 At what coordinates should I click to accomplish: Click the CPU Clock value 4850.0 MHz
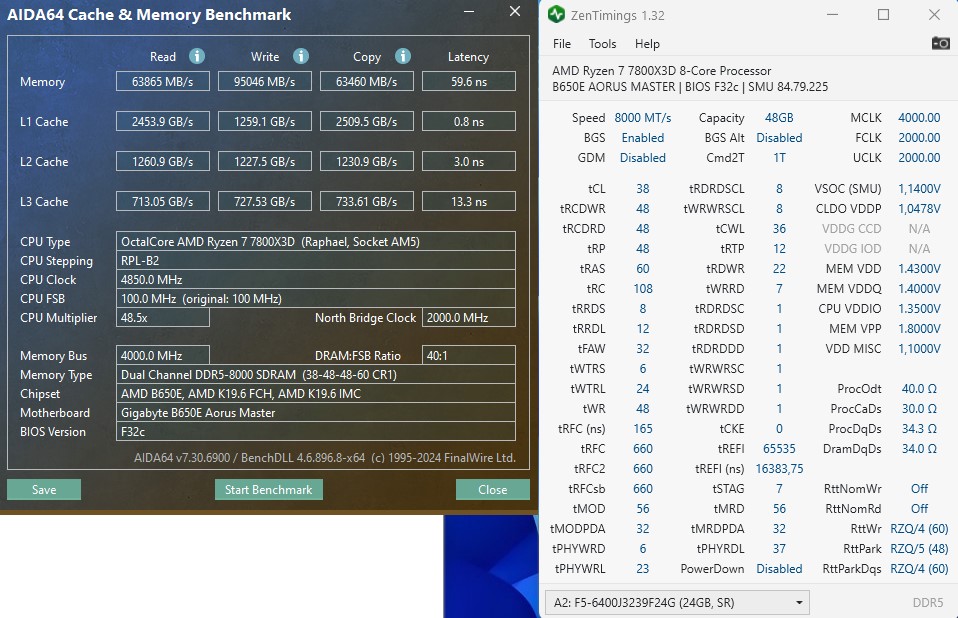[316, 280]
